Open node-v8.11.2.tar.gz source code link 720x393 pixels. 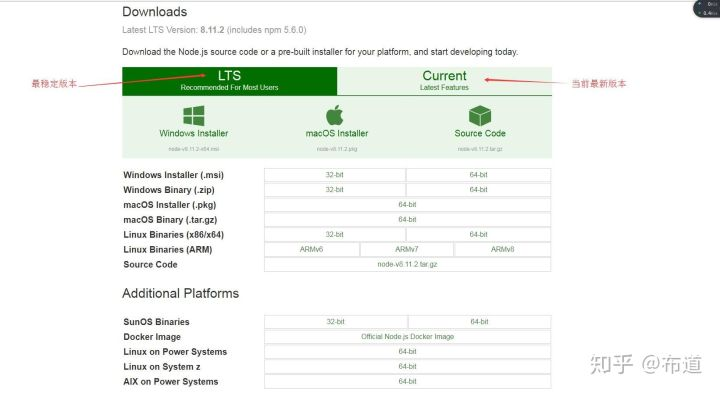407,264
